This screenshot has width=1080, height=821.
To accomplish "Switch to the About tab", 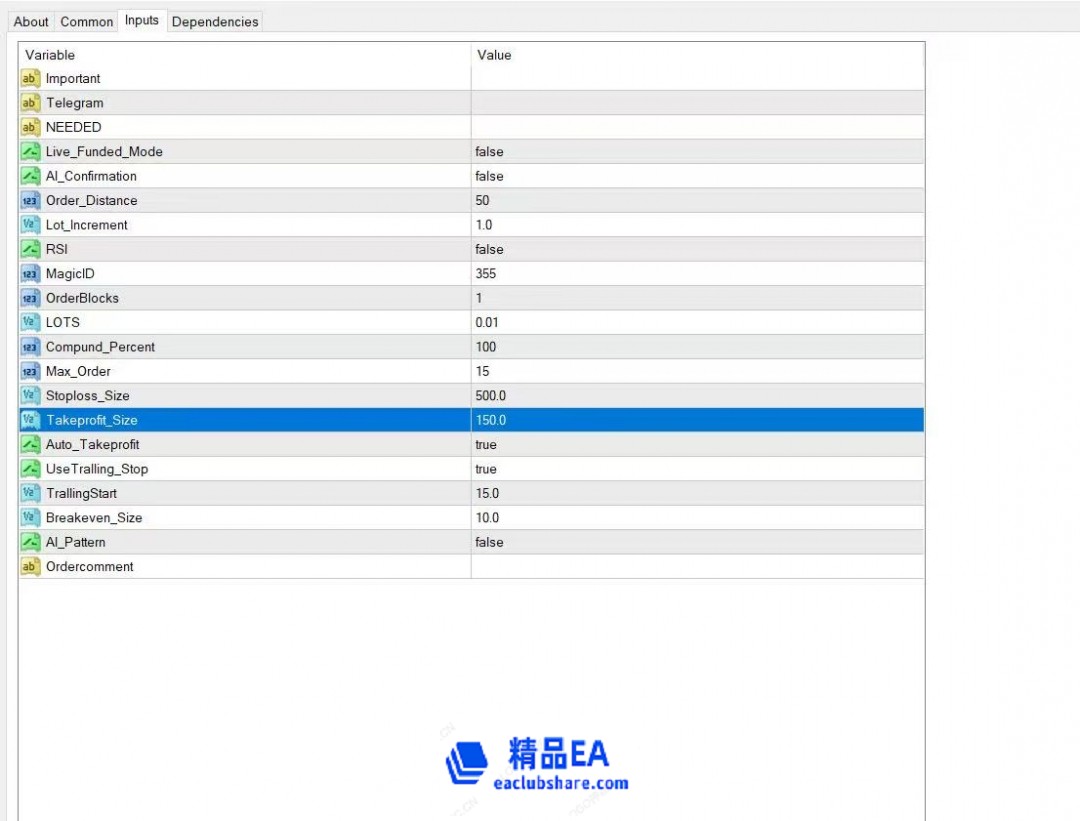I will 31,21.
